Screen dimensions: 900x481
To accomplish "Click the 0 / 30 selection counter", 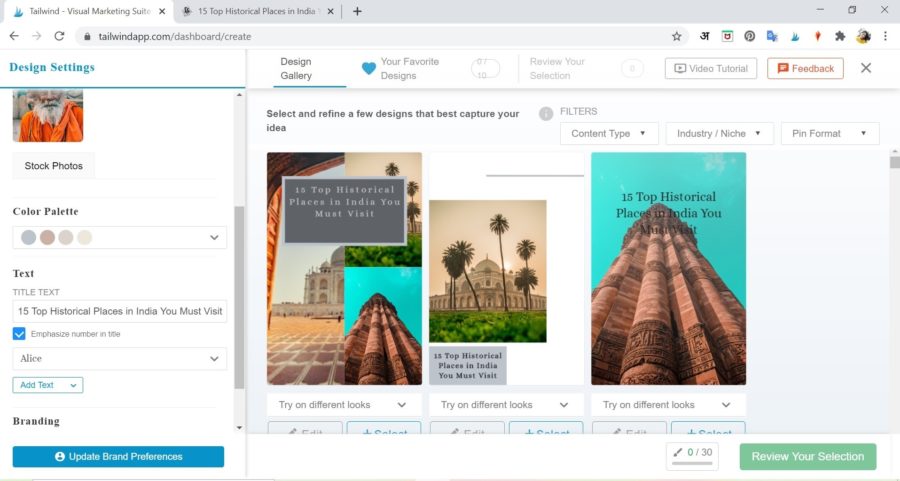I will (x=692, y=456).
